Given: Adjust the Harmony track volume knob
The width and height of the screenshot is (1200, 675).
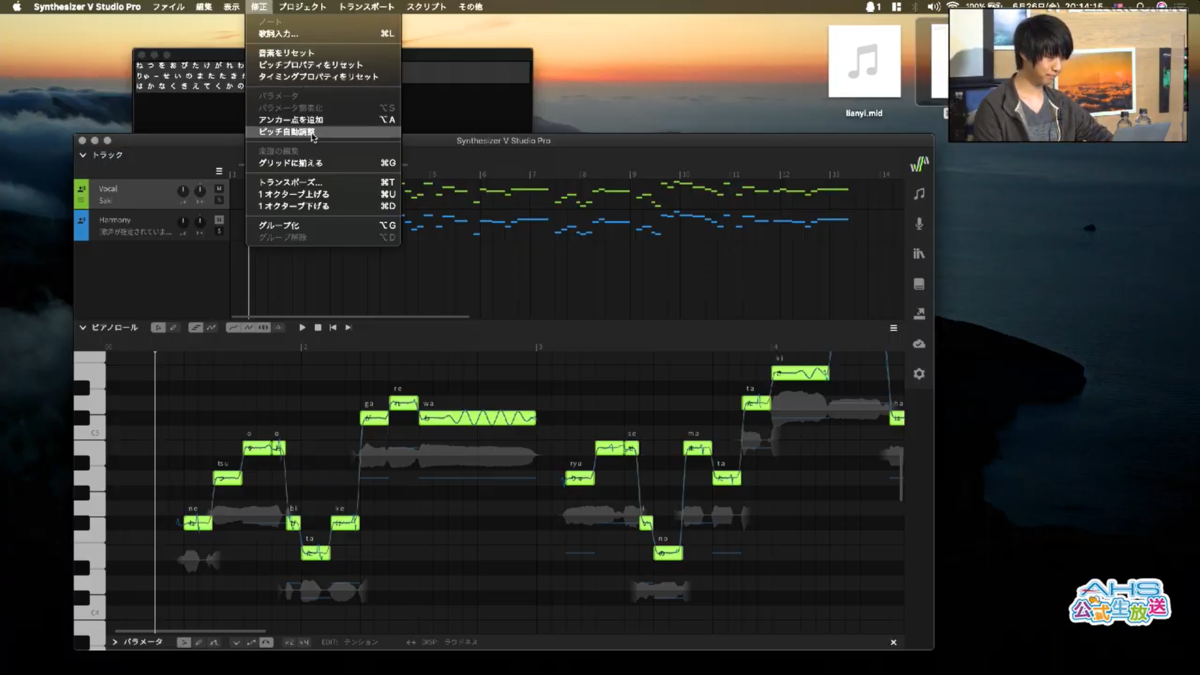Looking at the screenshot, I should click(x=183, y=222).
